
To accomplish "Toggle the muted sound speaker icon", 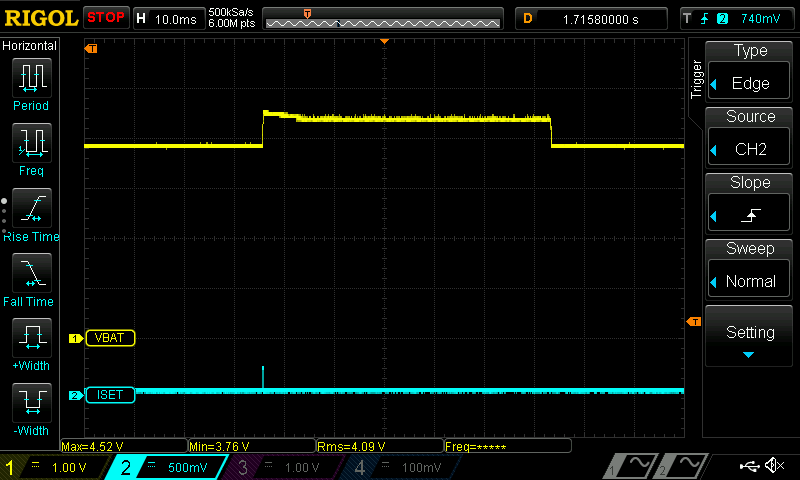I will click(x=774, y=465).
